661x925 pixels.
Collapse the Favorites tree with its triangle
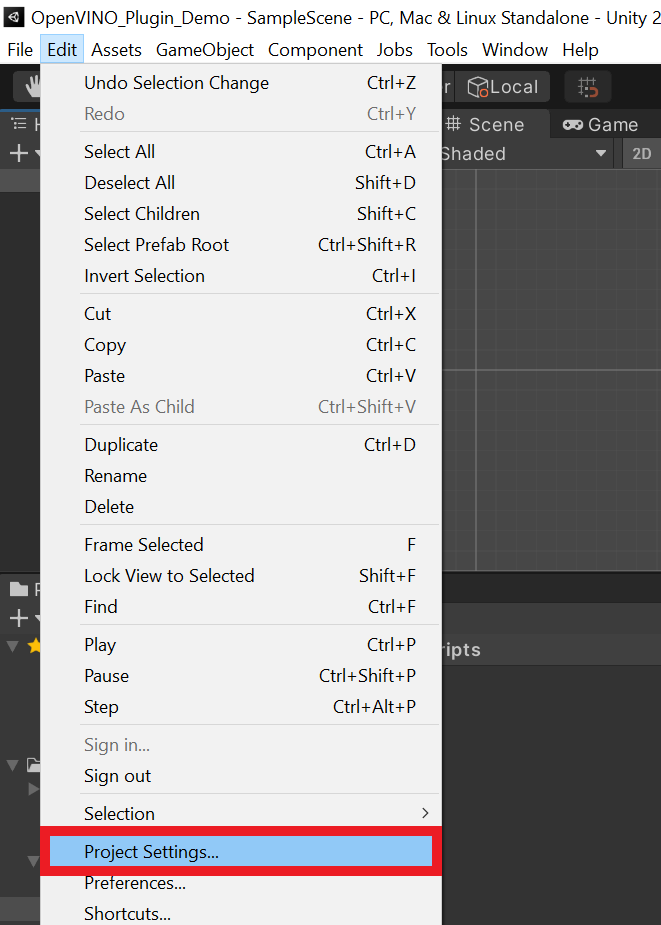pyautogui.click(x=13, y=646)
